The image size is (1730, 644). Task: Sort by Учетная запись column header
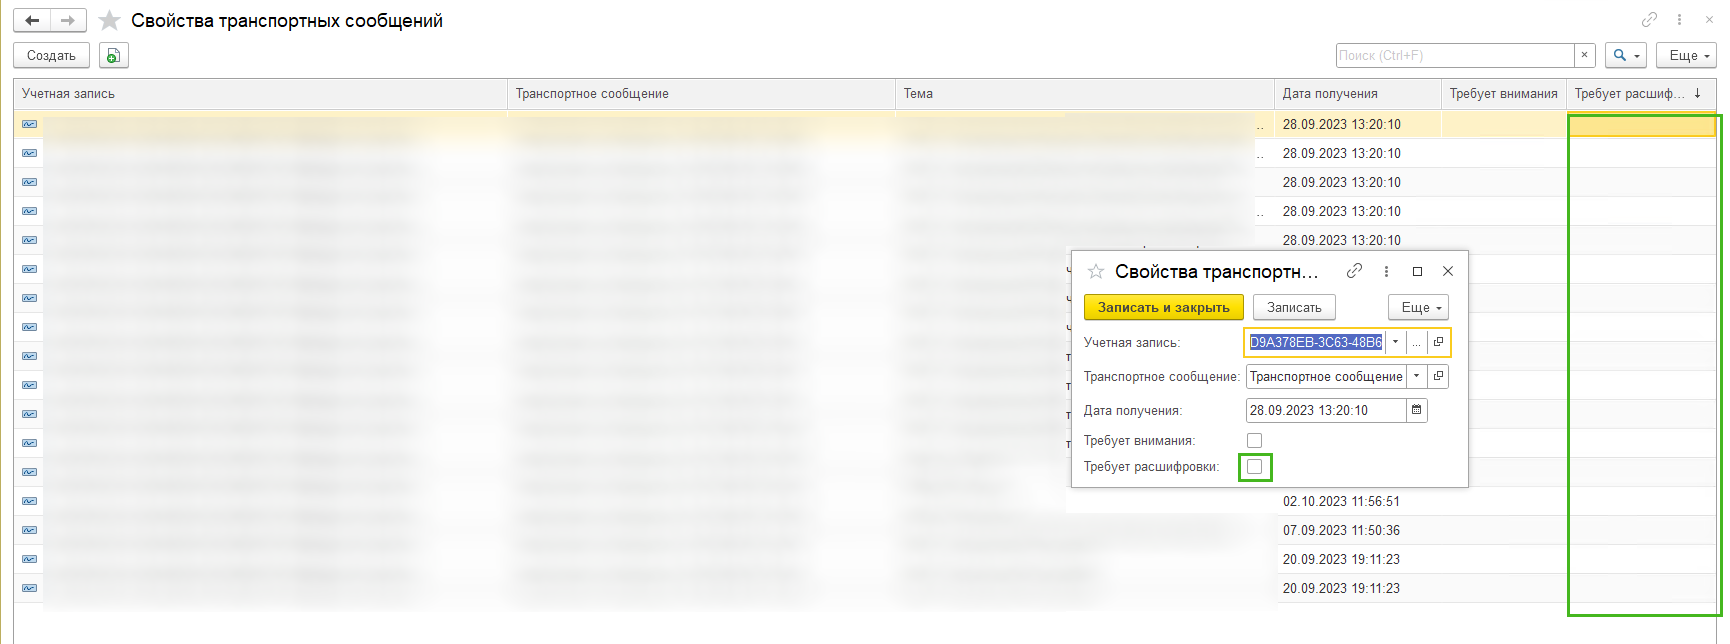click(x=260, y=94)
